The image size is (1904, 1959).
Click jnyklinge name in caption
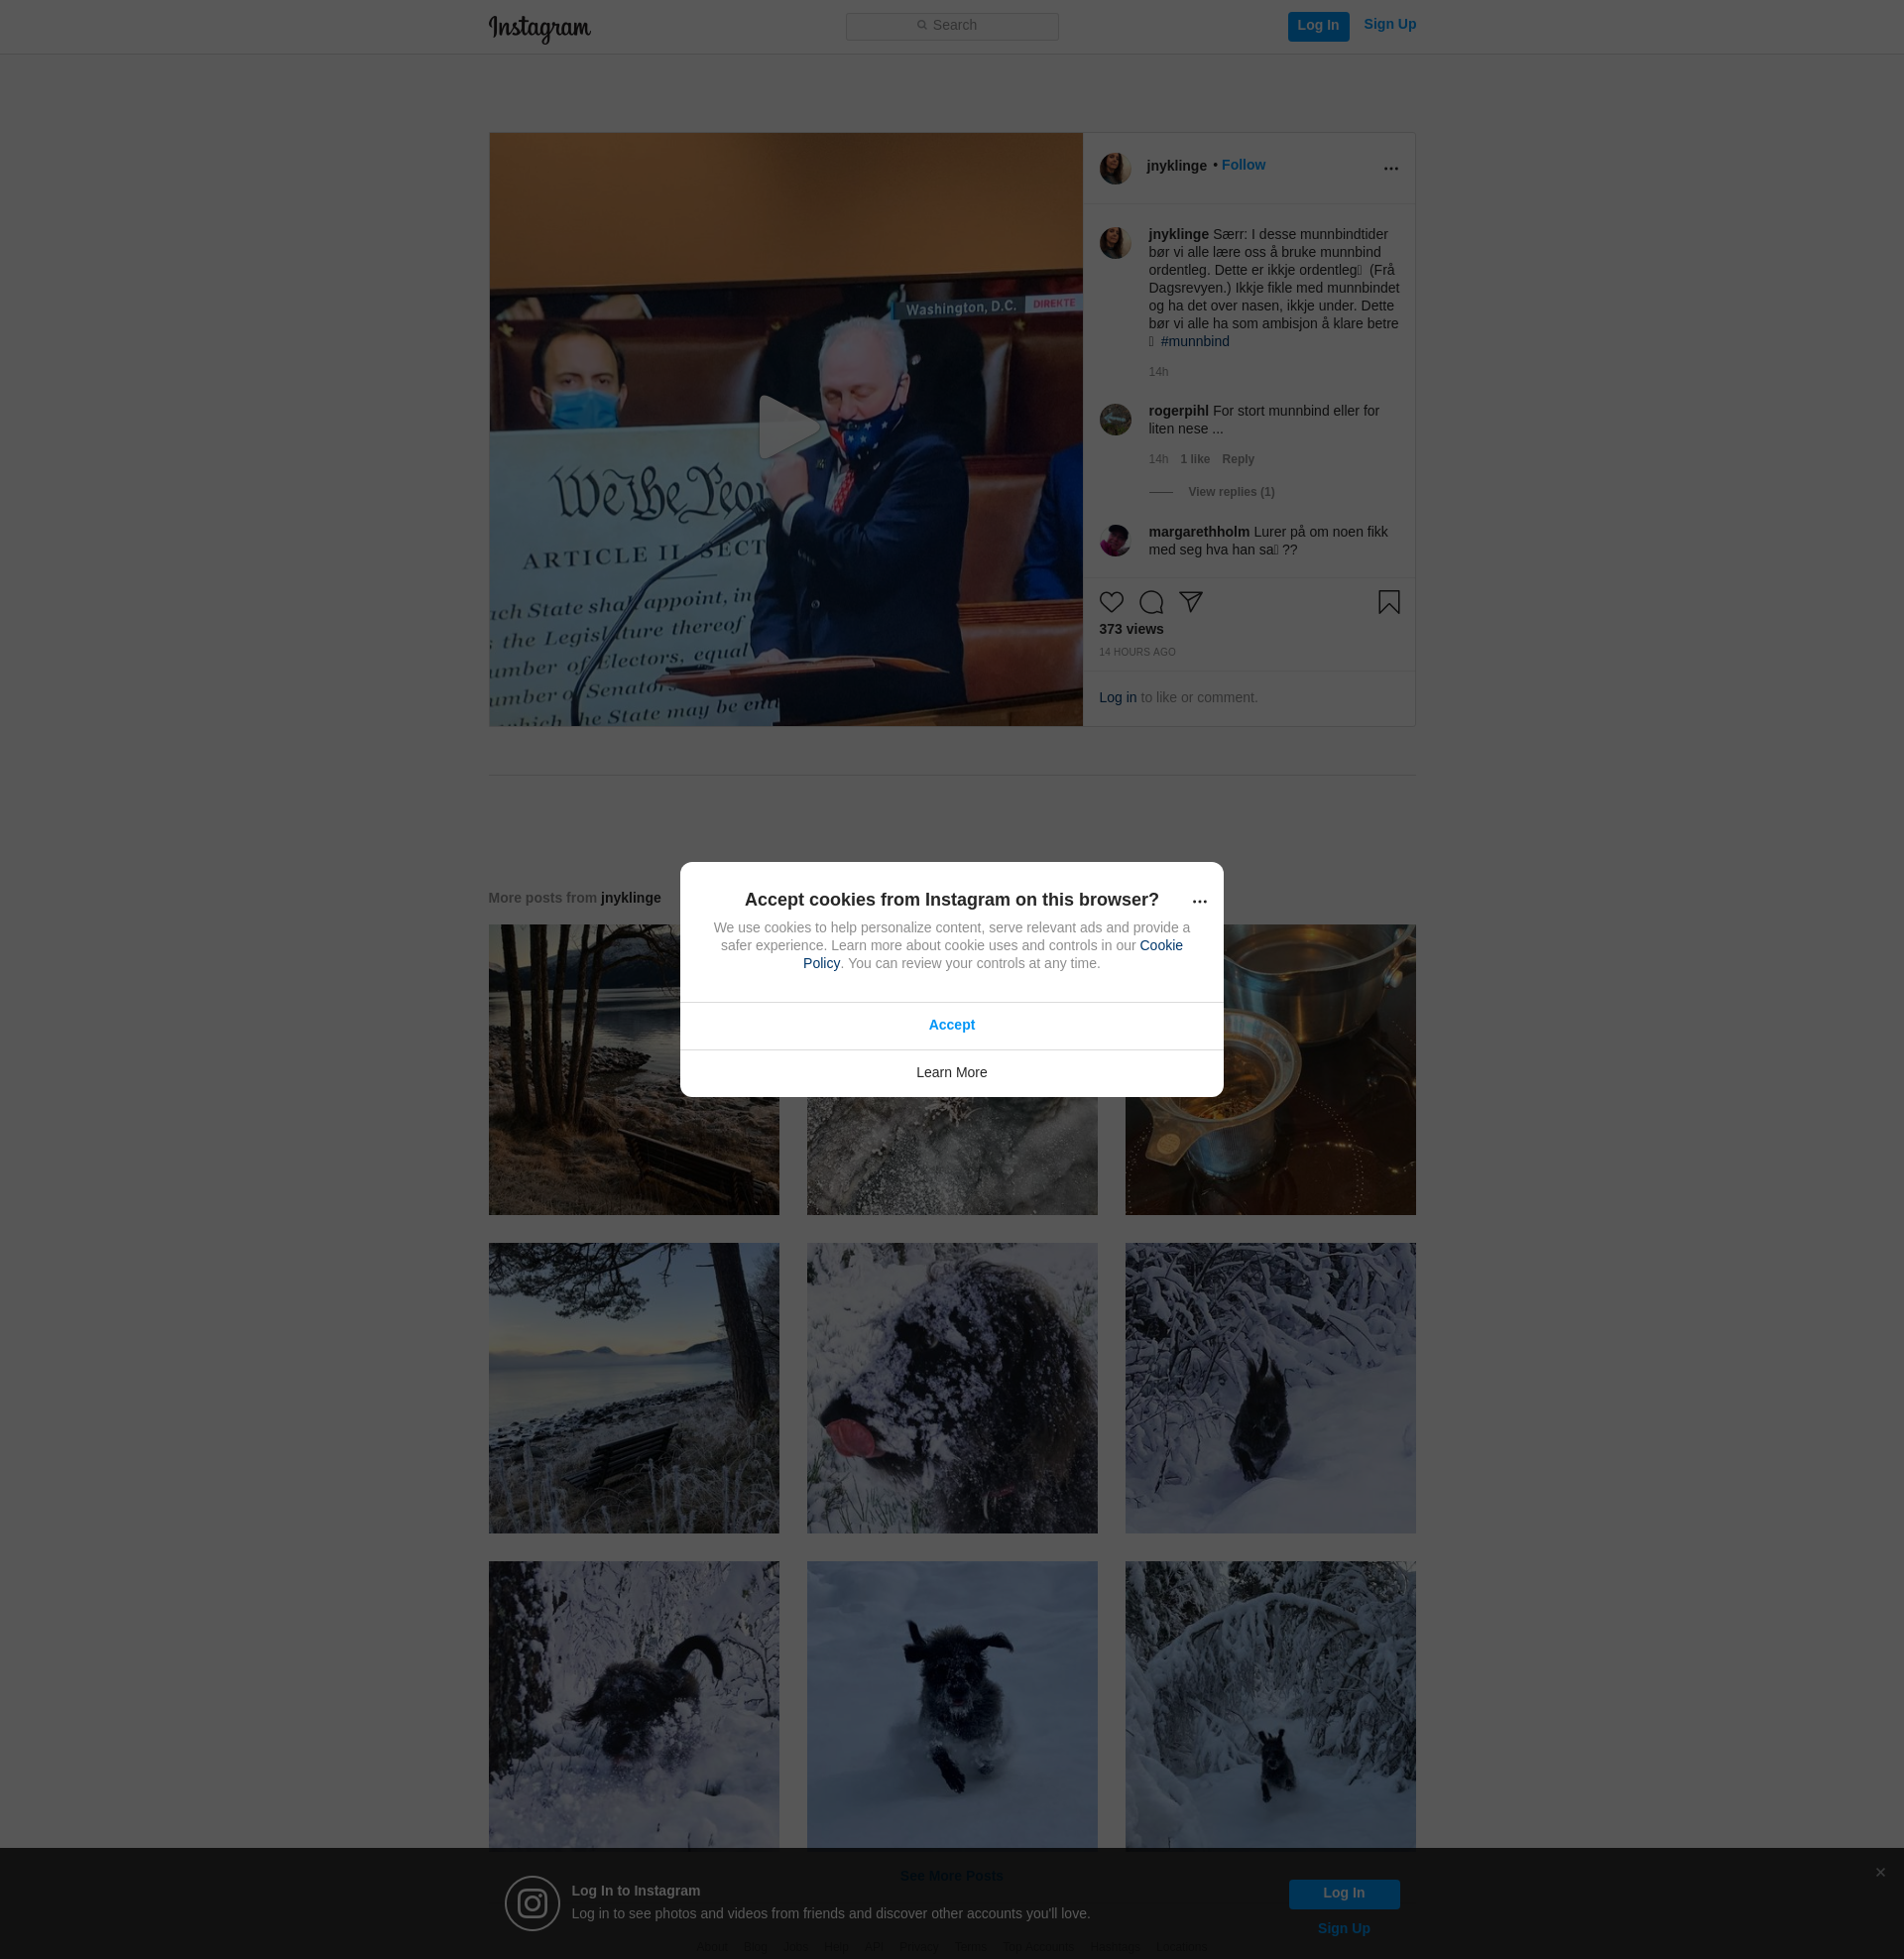click(x=1178, y=235)
